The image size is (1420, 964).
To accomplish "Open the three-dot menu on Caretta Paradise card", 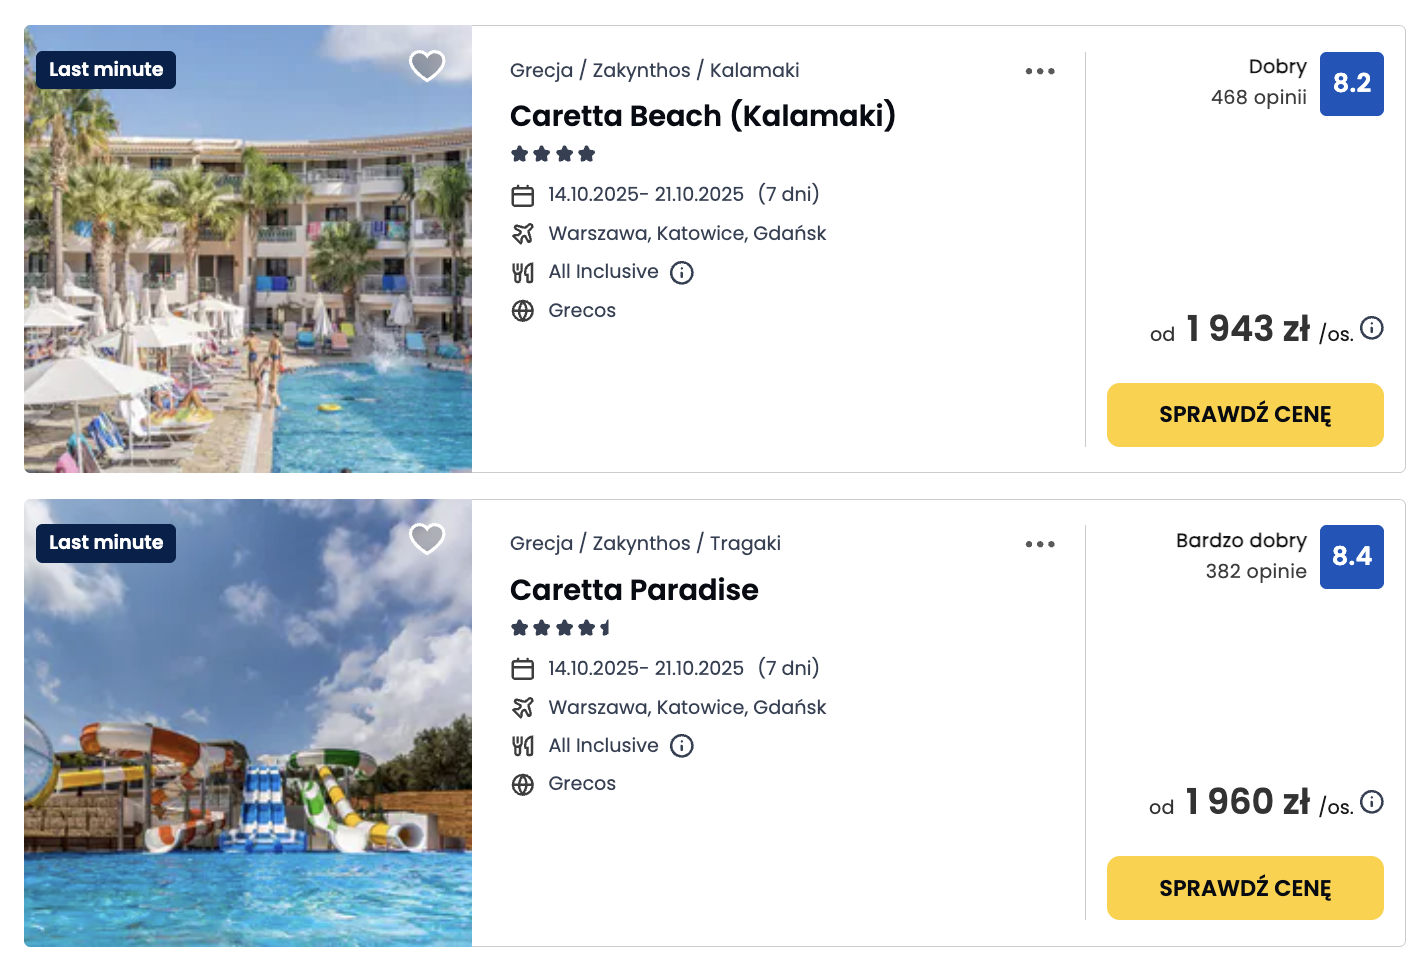I will [x=1040, y=543].
